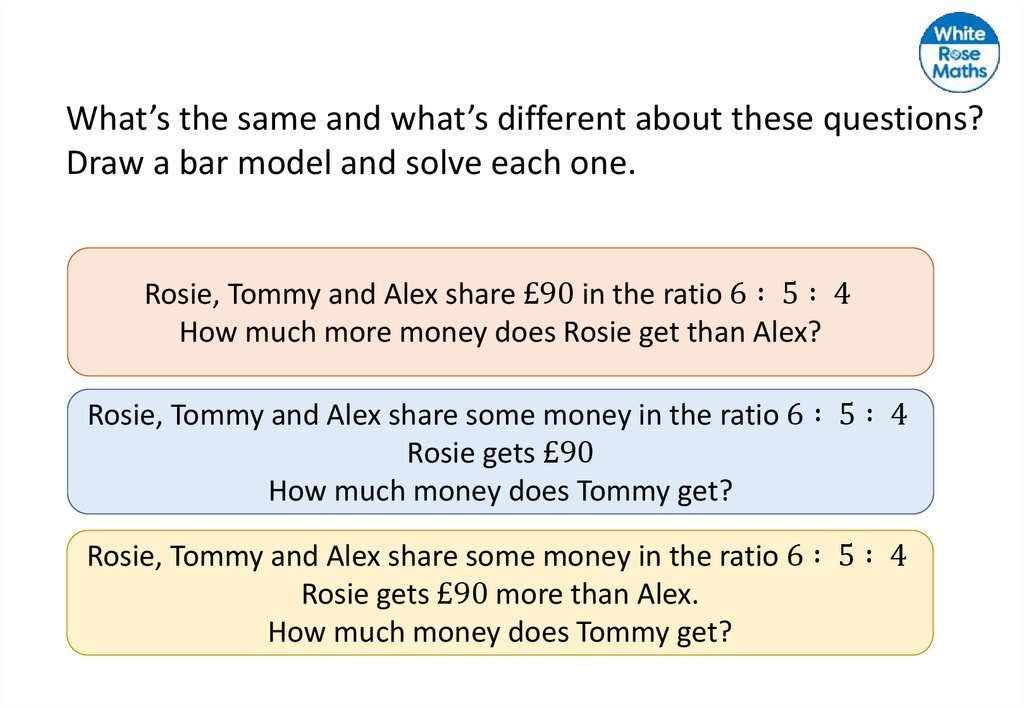Click the £90 amount in the orange box

pos(549,295)
